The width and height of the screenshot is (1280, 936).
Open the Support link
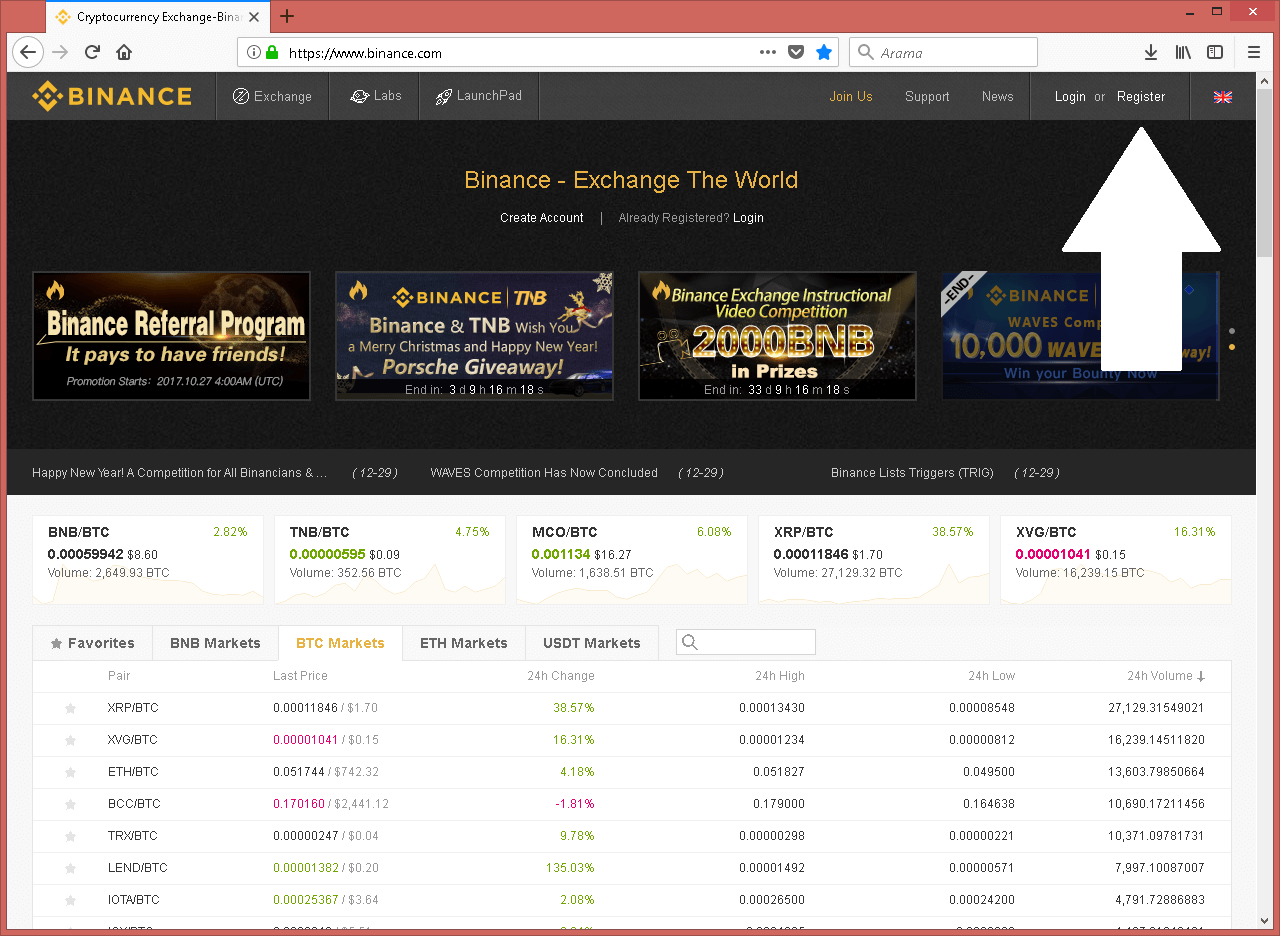click(x=927, y=97)
